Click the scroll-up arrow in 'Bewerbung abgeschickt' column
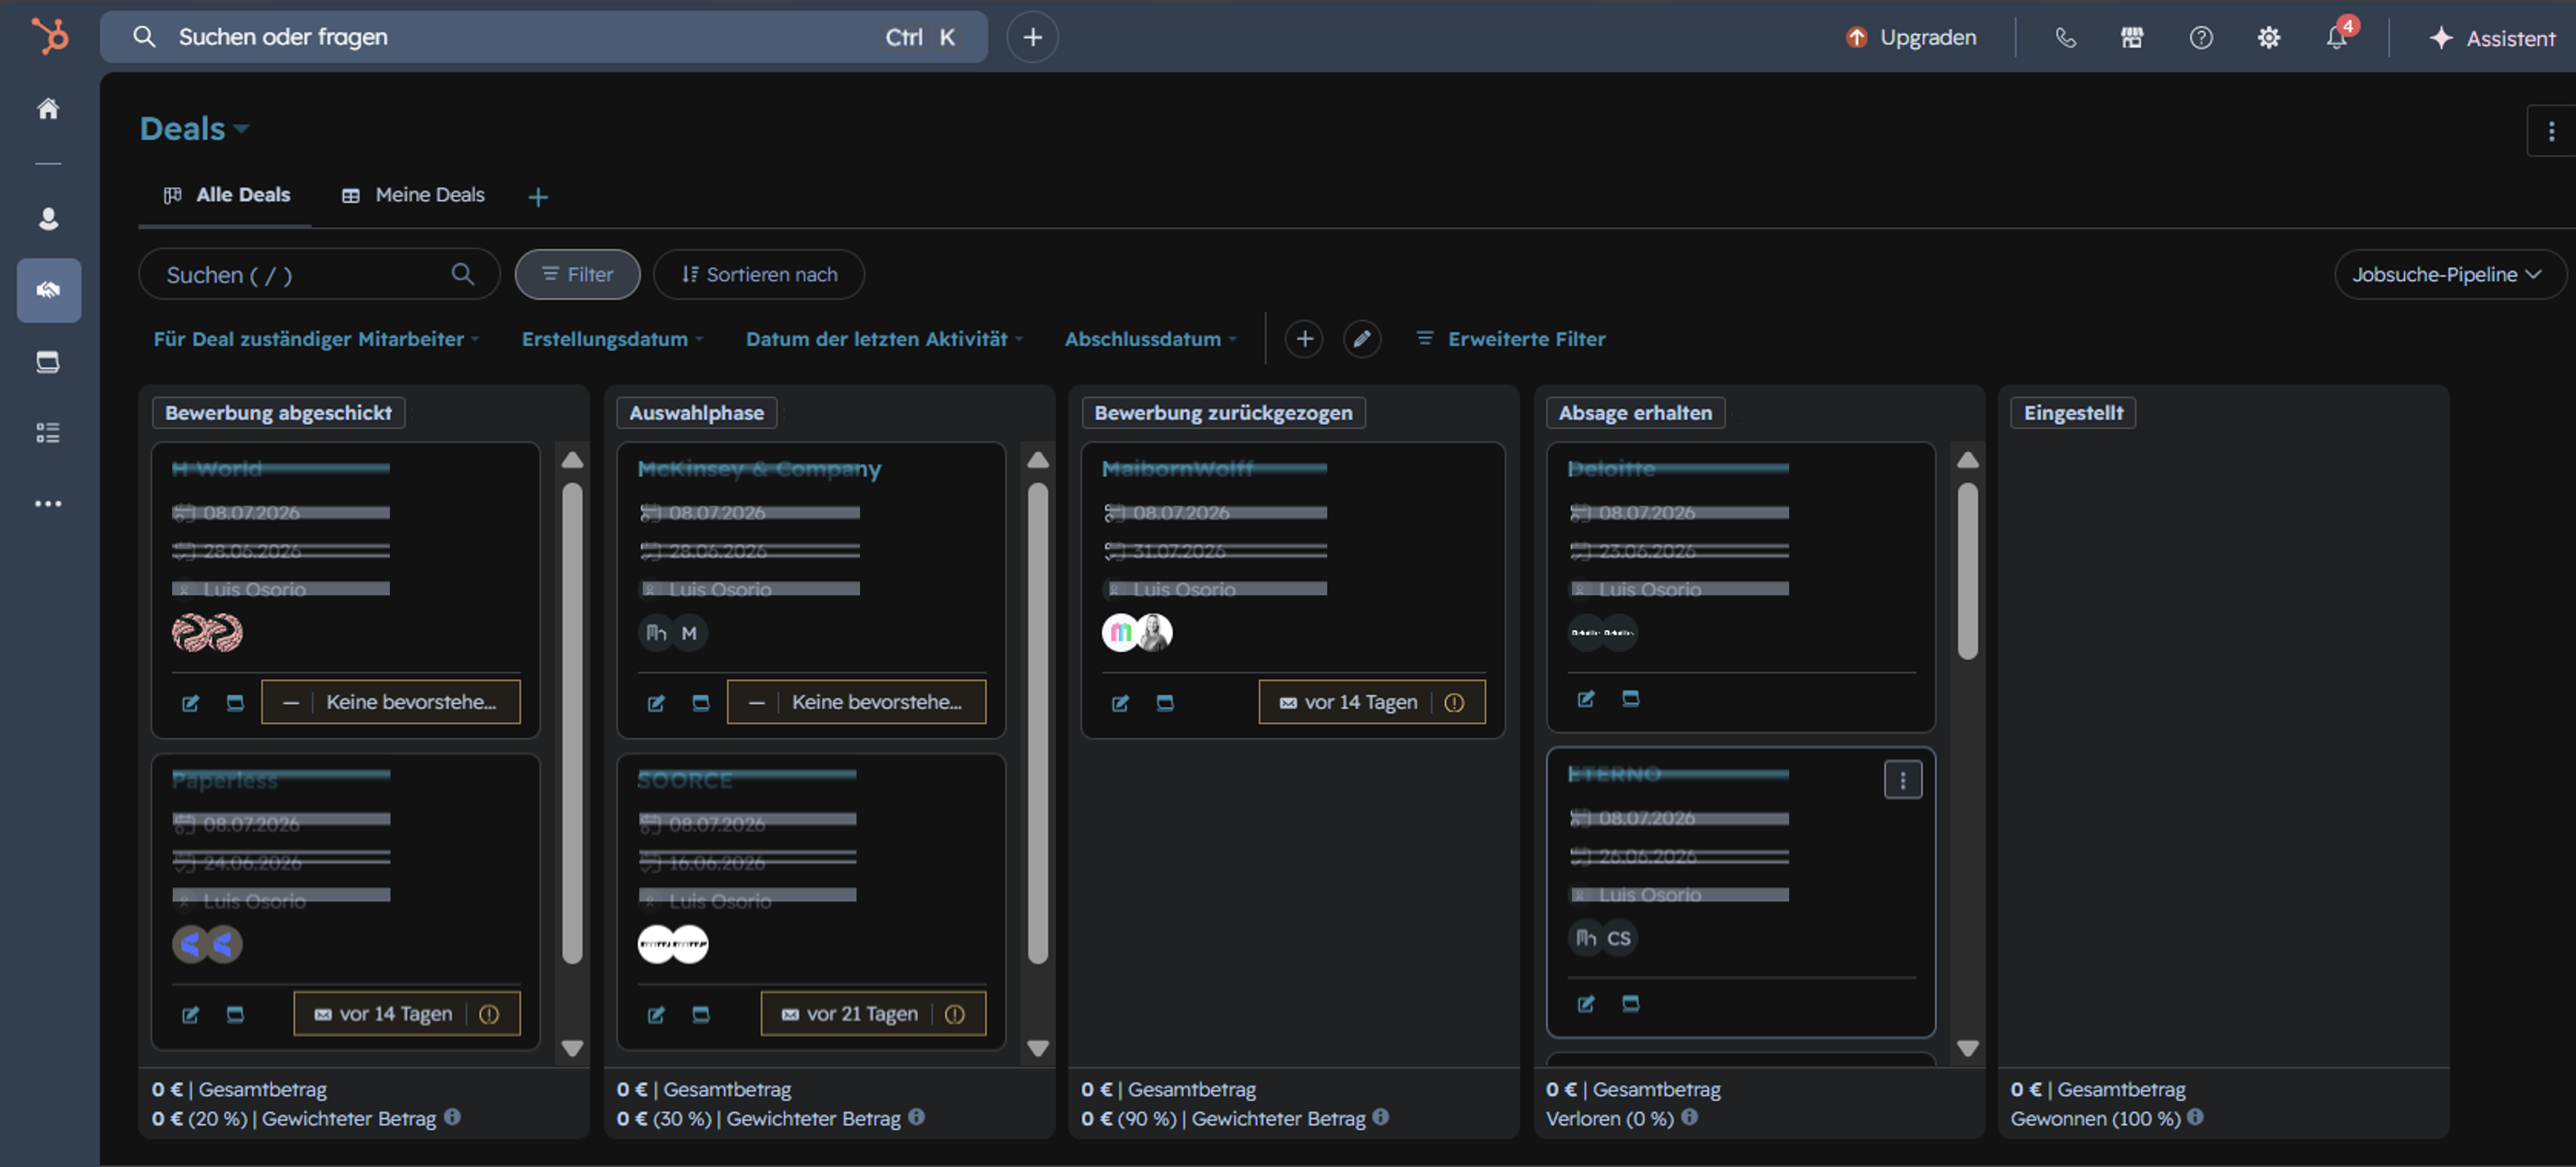 pos(572,460)
